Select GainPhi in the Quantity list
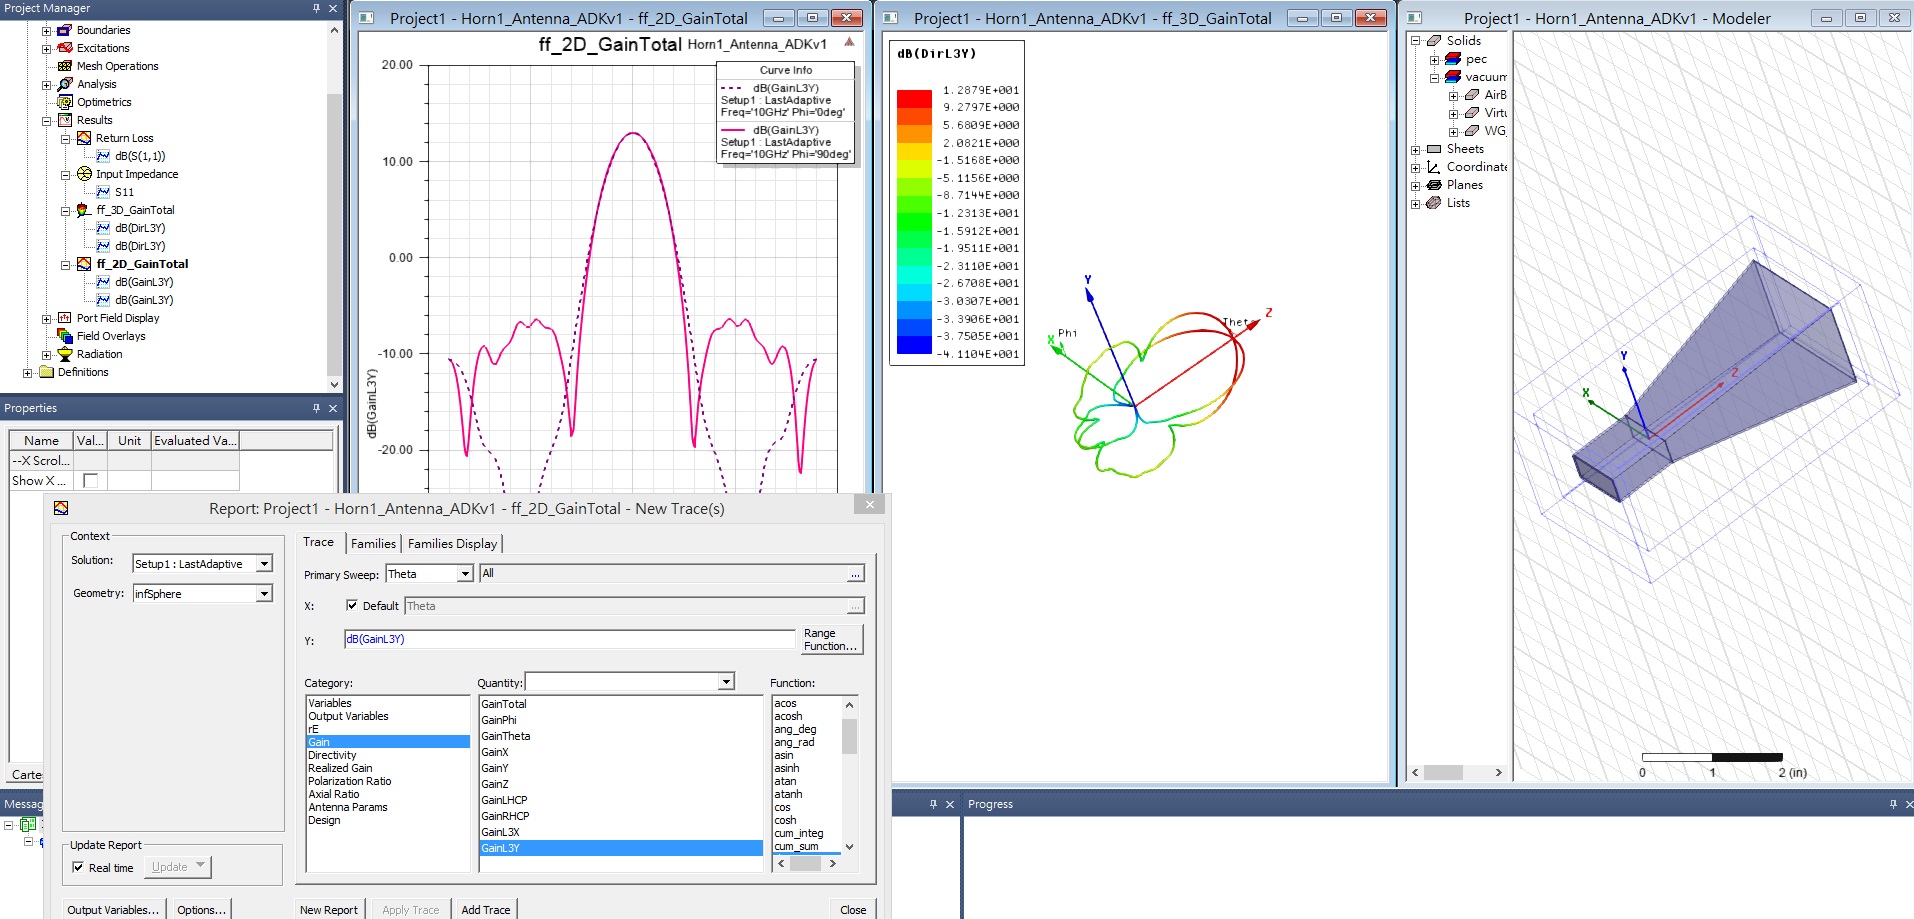 (621, 720)
